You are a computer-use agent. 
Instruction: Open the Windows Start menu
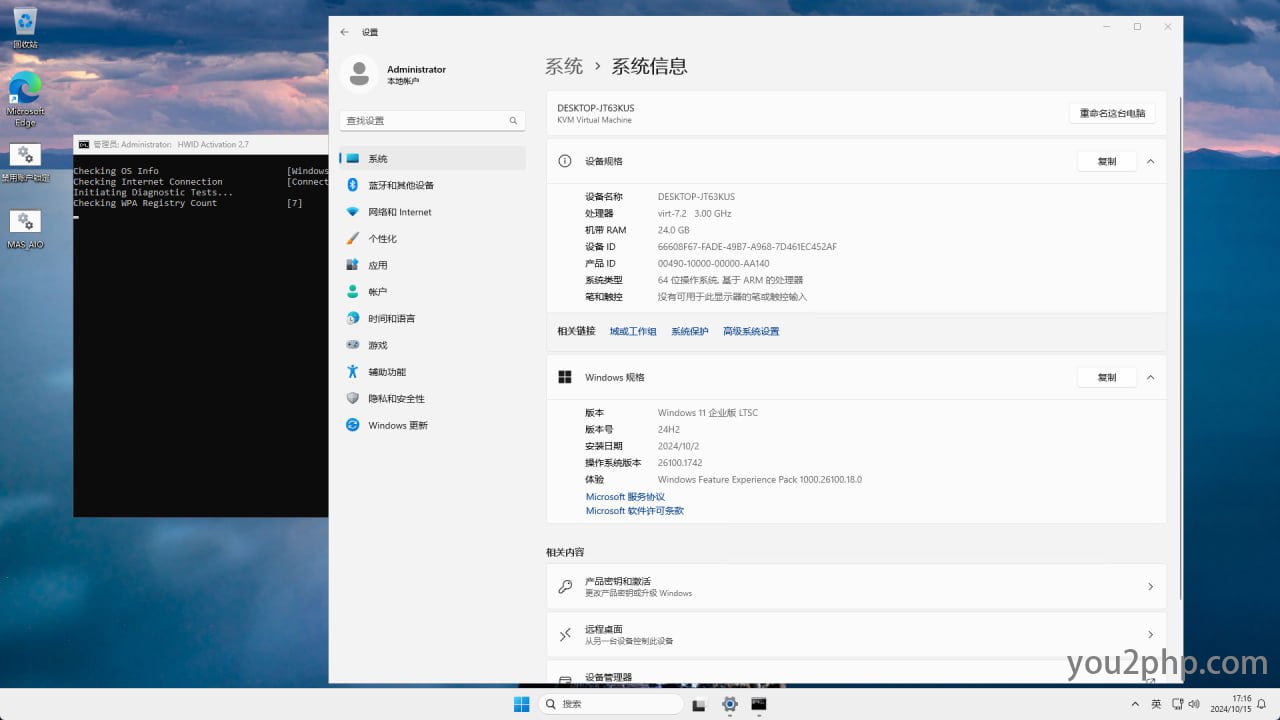tap(521, 704)
